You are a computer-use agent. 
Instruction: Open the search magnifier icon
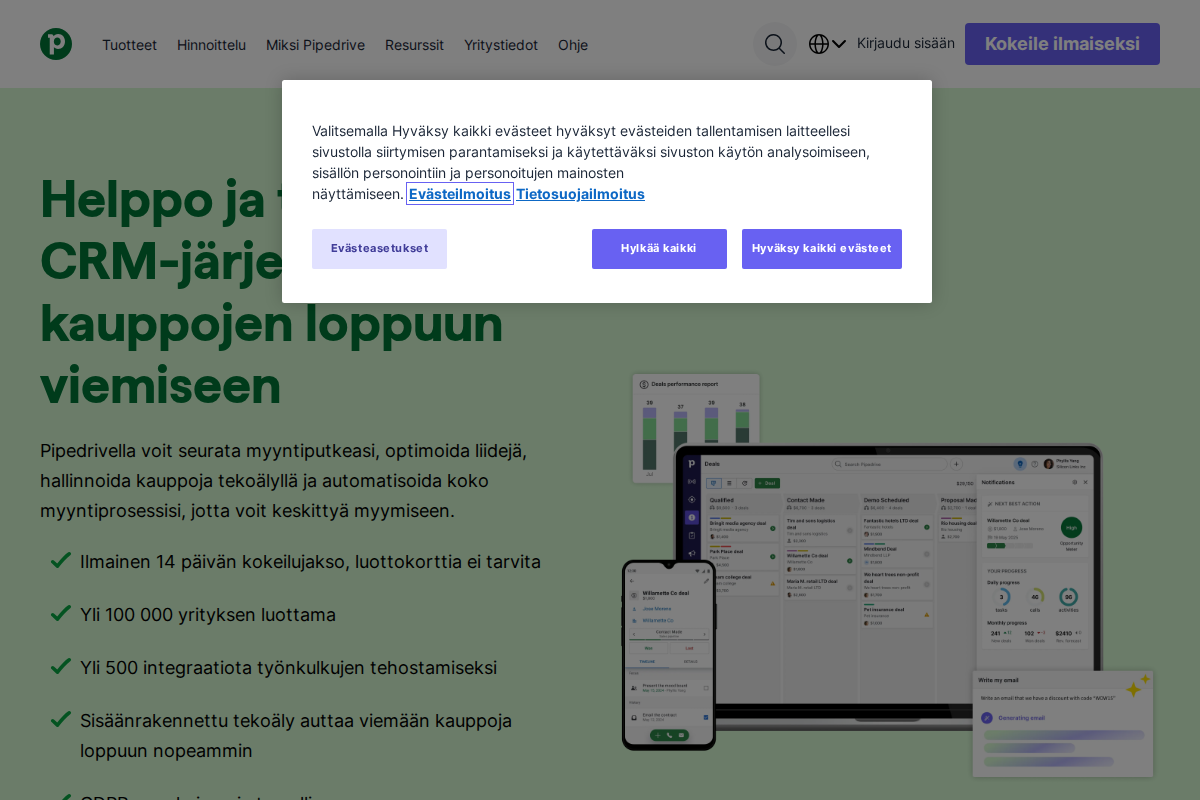coord(774,44)
